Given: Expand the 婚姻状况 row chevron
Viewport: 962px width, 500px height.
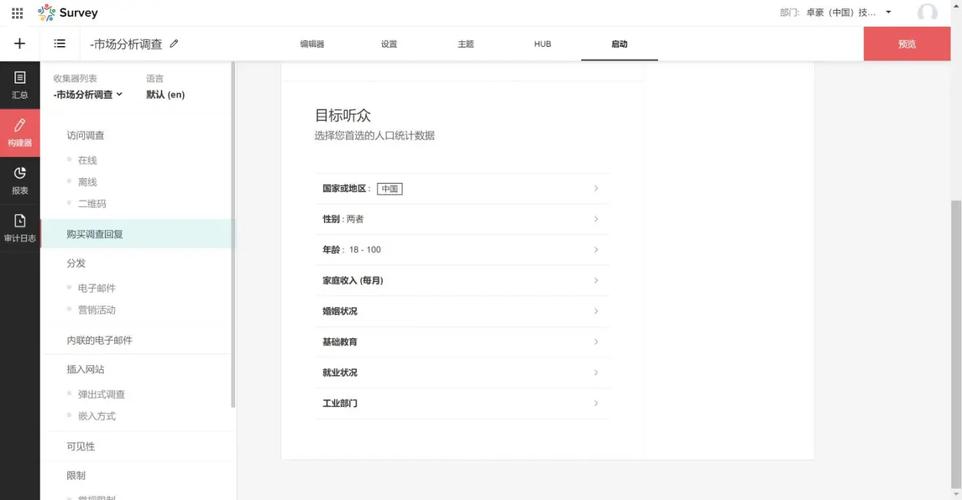Looking at the screenshot, I should [x=596, y=311].
